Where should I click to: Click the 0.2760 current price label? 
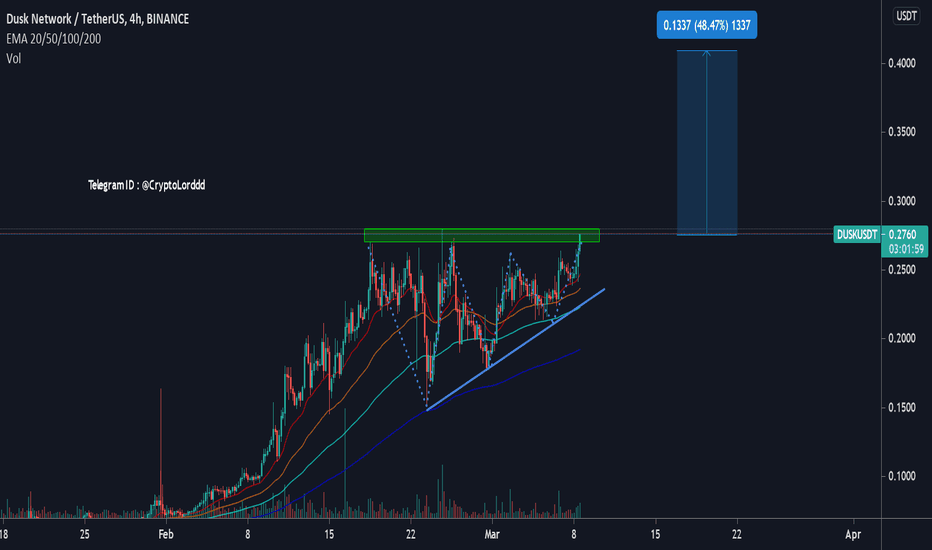902,234
